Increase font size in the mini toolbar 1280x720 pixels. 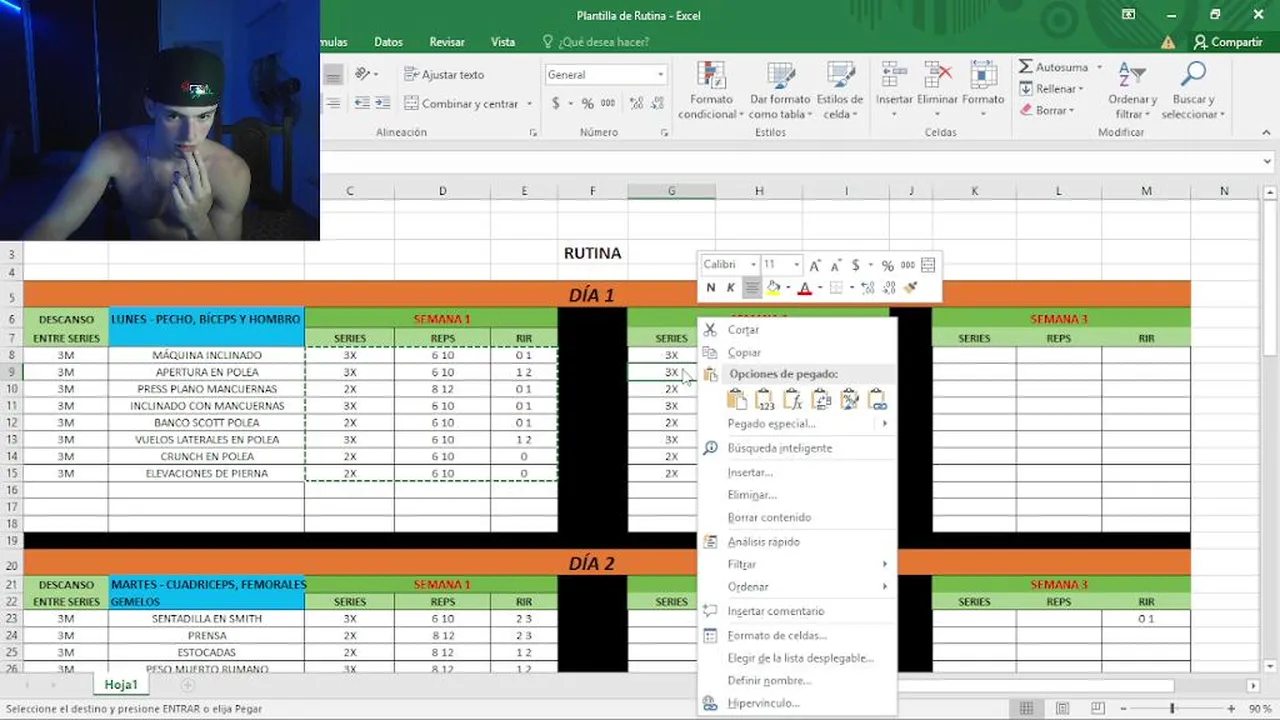pyautogui.click(x=816, y=265)
